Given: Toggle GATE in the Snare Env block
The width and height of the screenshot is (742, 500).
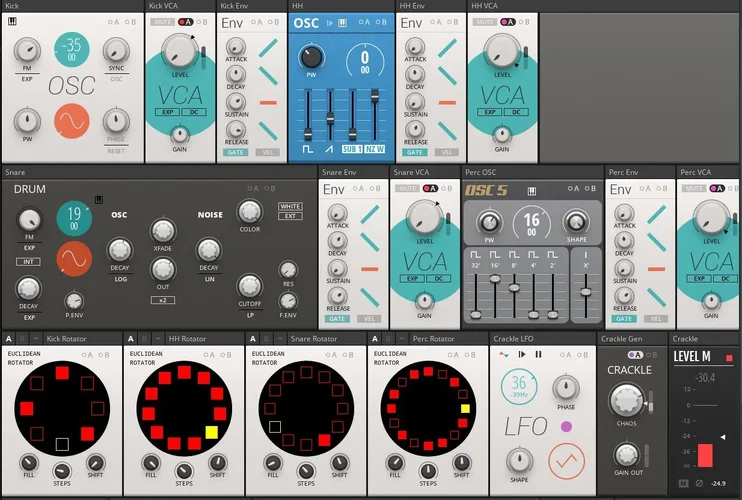Looking at the screenshot, I should click(337, 319).
